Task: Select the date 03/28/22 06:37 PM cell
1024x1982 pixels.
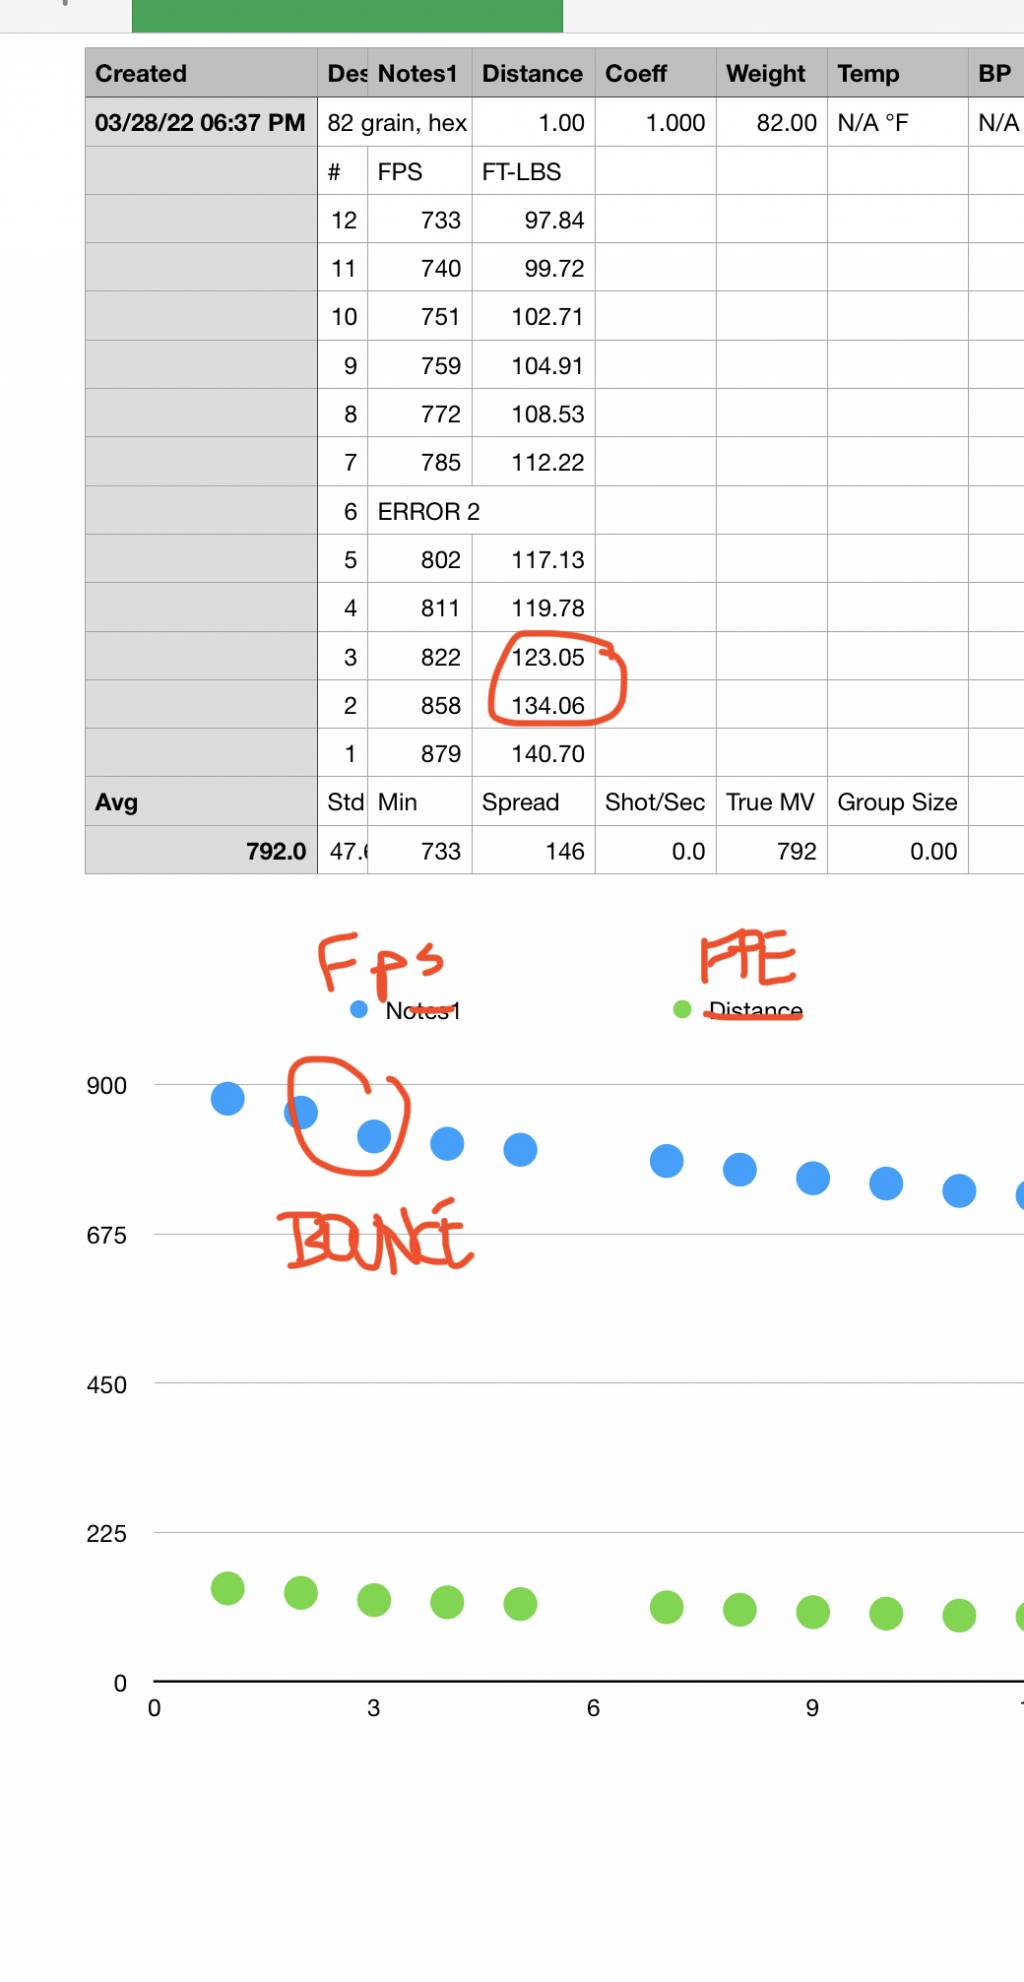Action: (x=201, y=122)
